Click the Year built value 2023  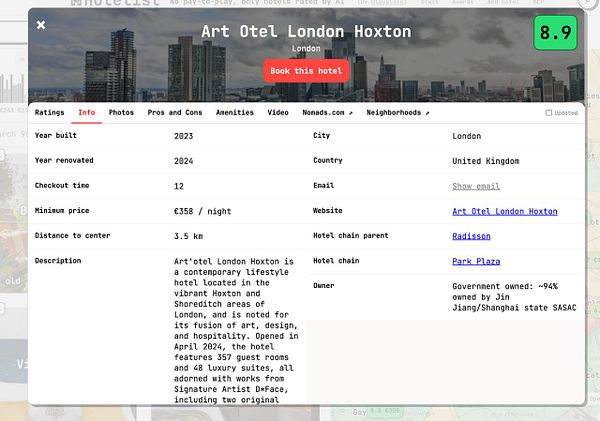pos(184,136)
